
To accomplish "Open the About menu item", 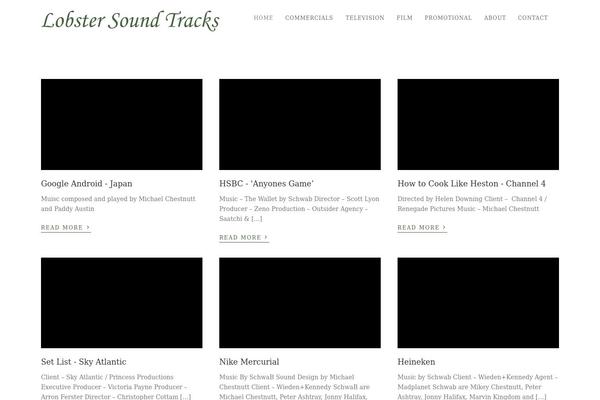I will (x=495, y=18).
